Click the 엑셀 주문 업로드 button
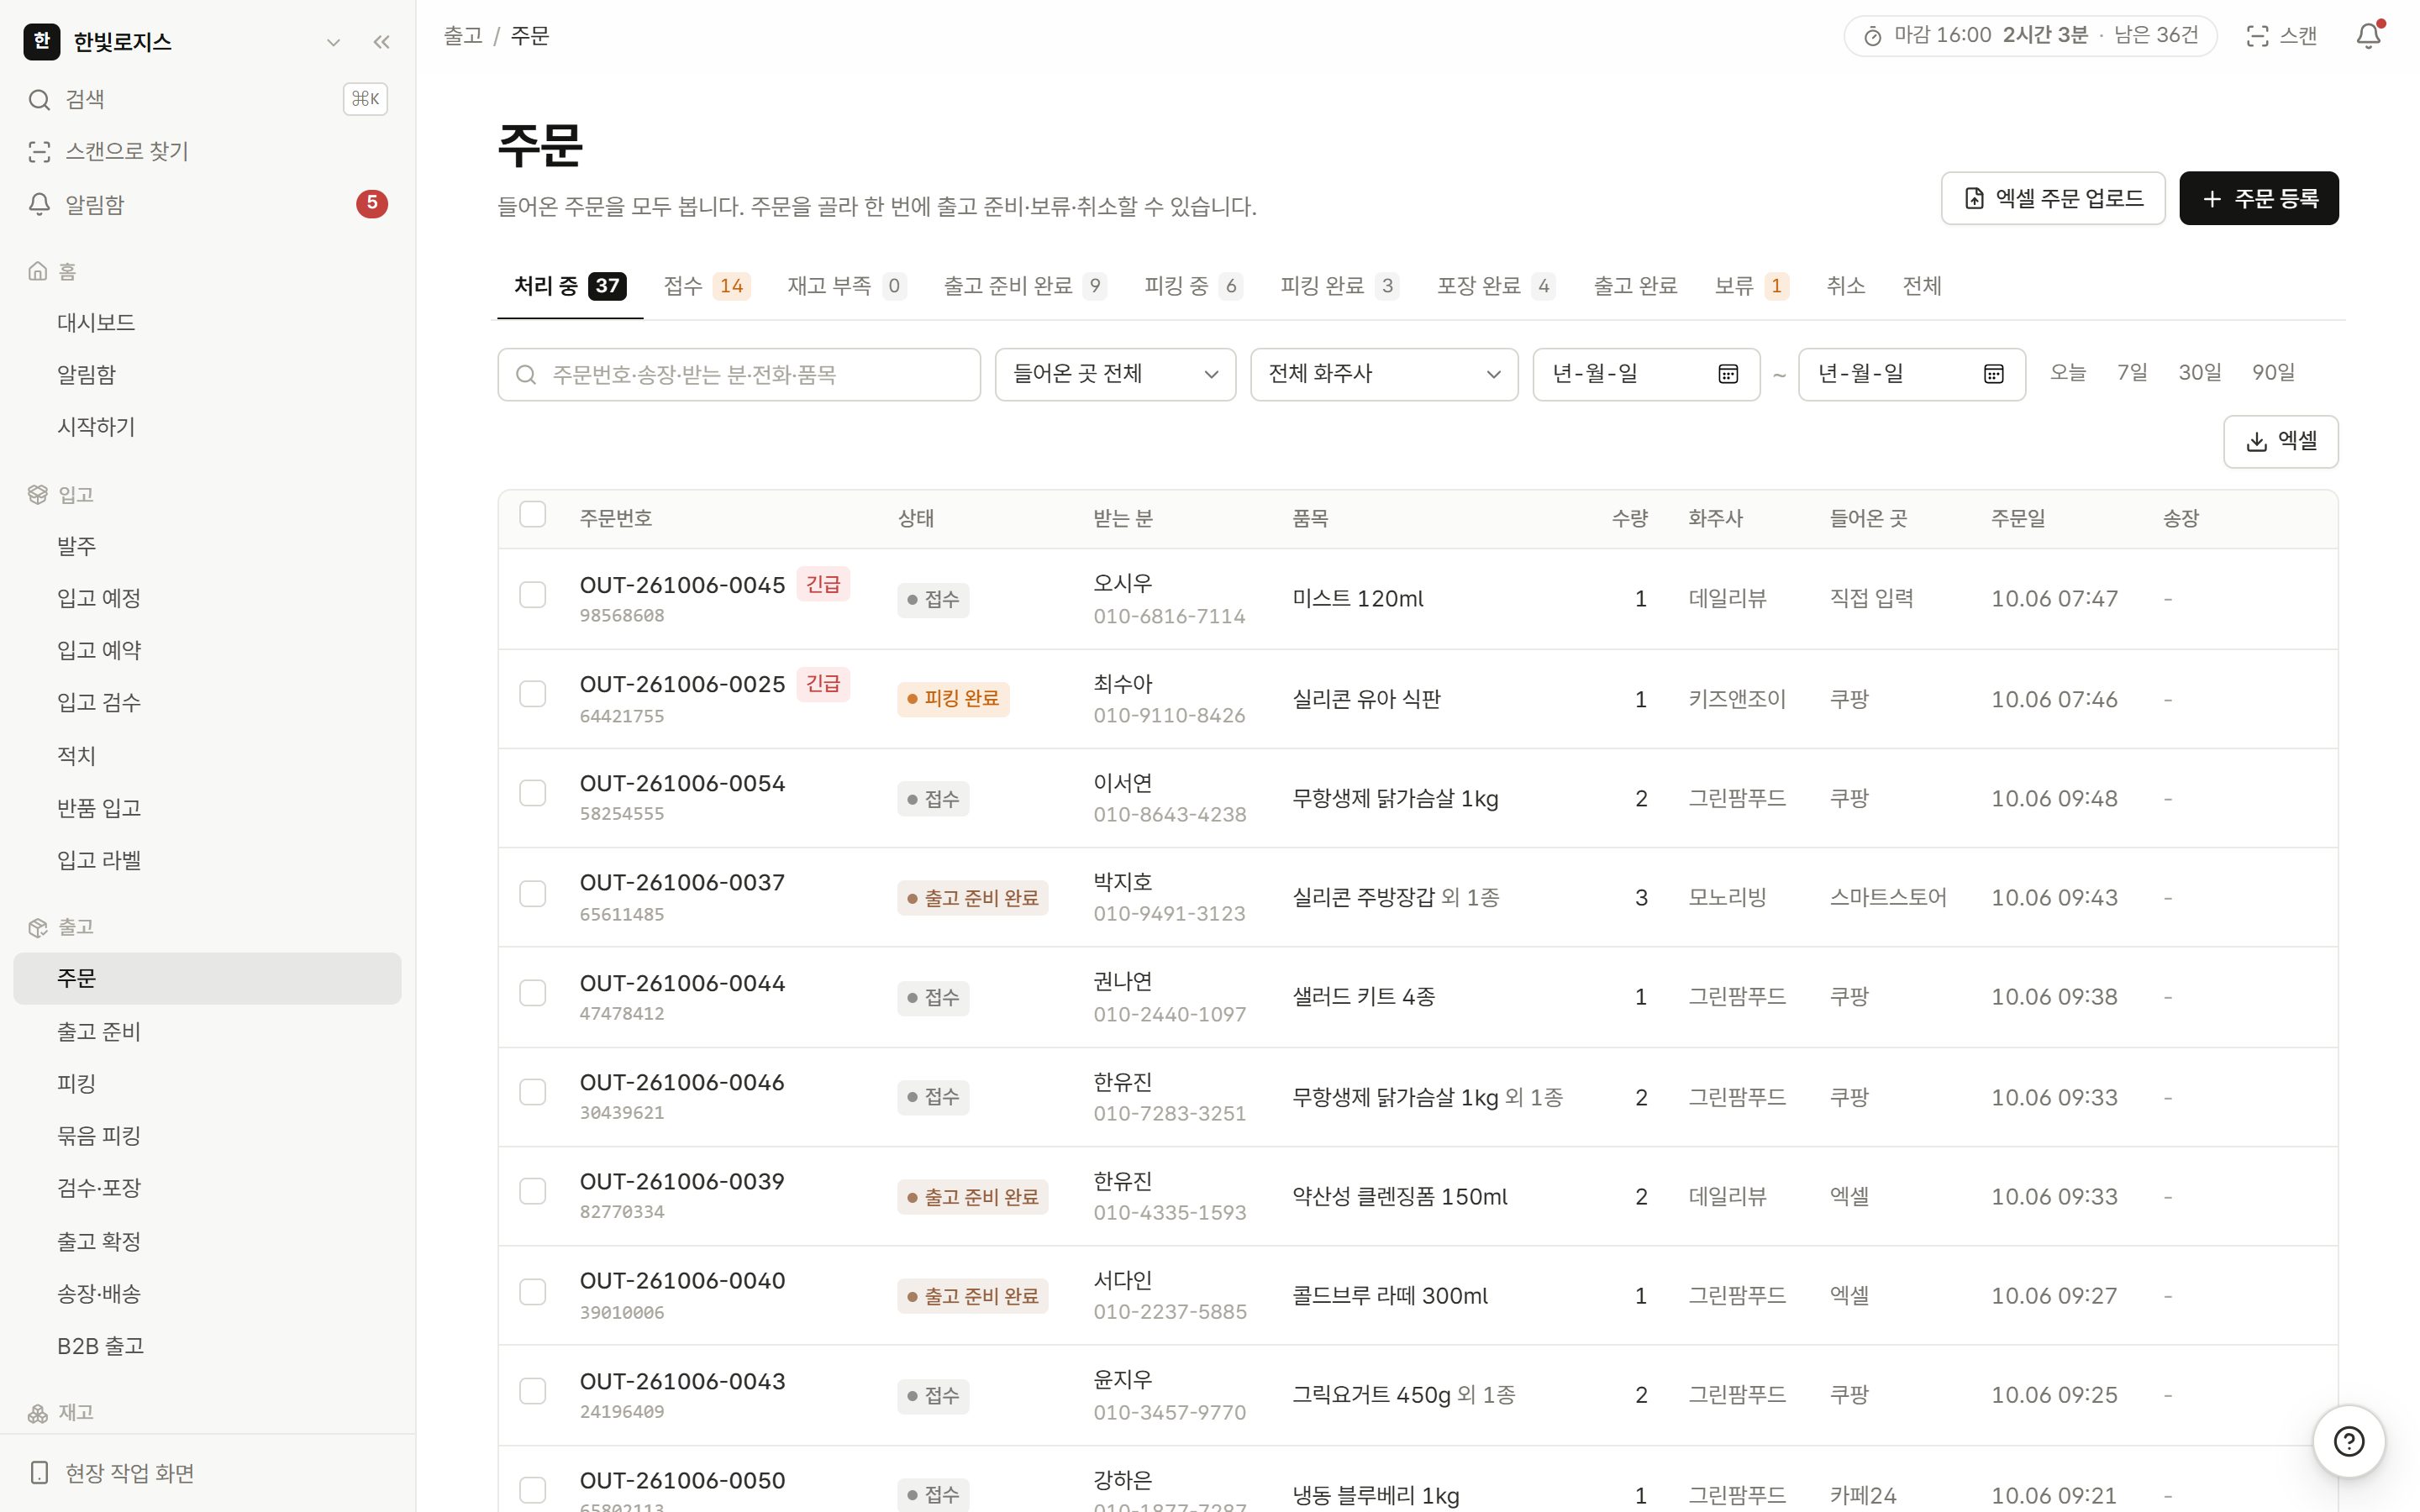This screenshot has width=2420, height=1512. (x=2052, y=198)
